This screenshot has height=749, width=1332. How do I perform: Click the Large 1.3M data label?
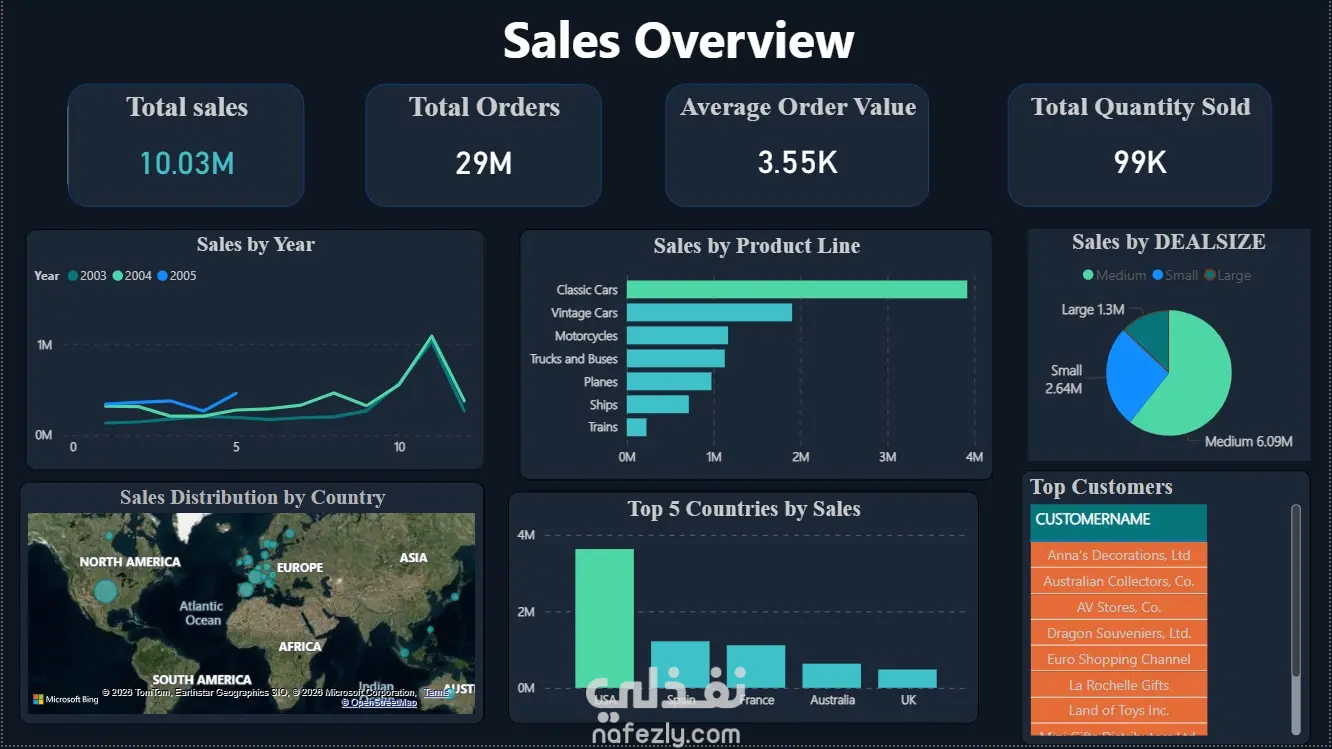pos(1093,310)
